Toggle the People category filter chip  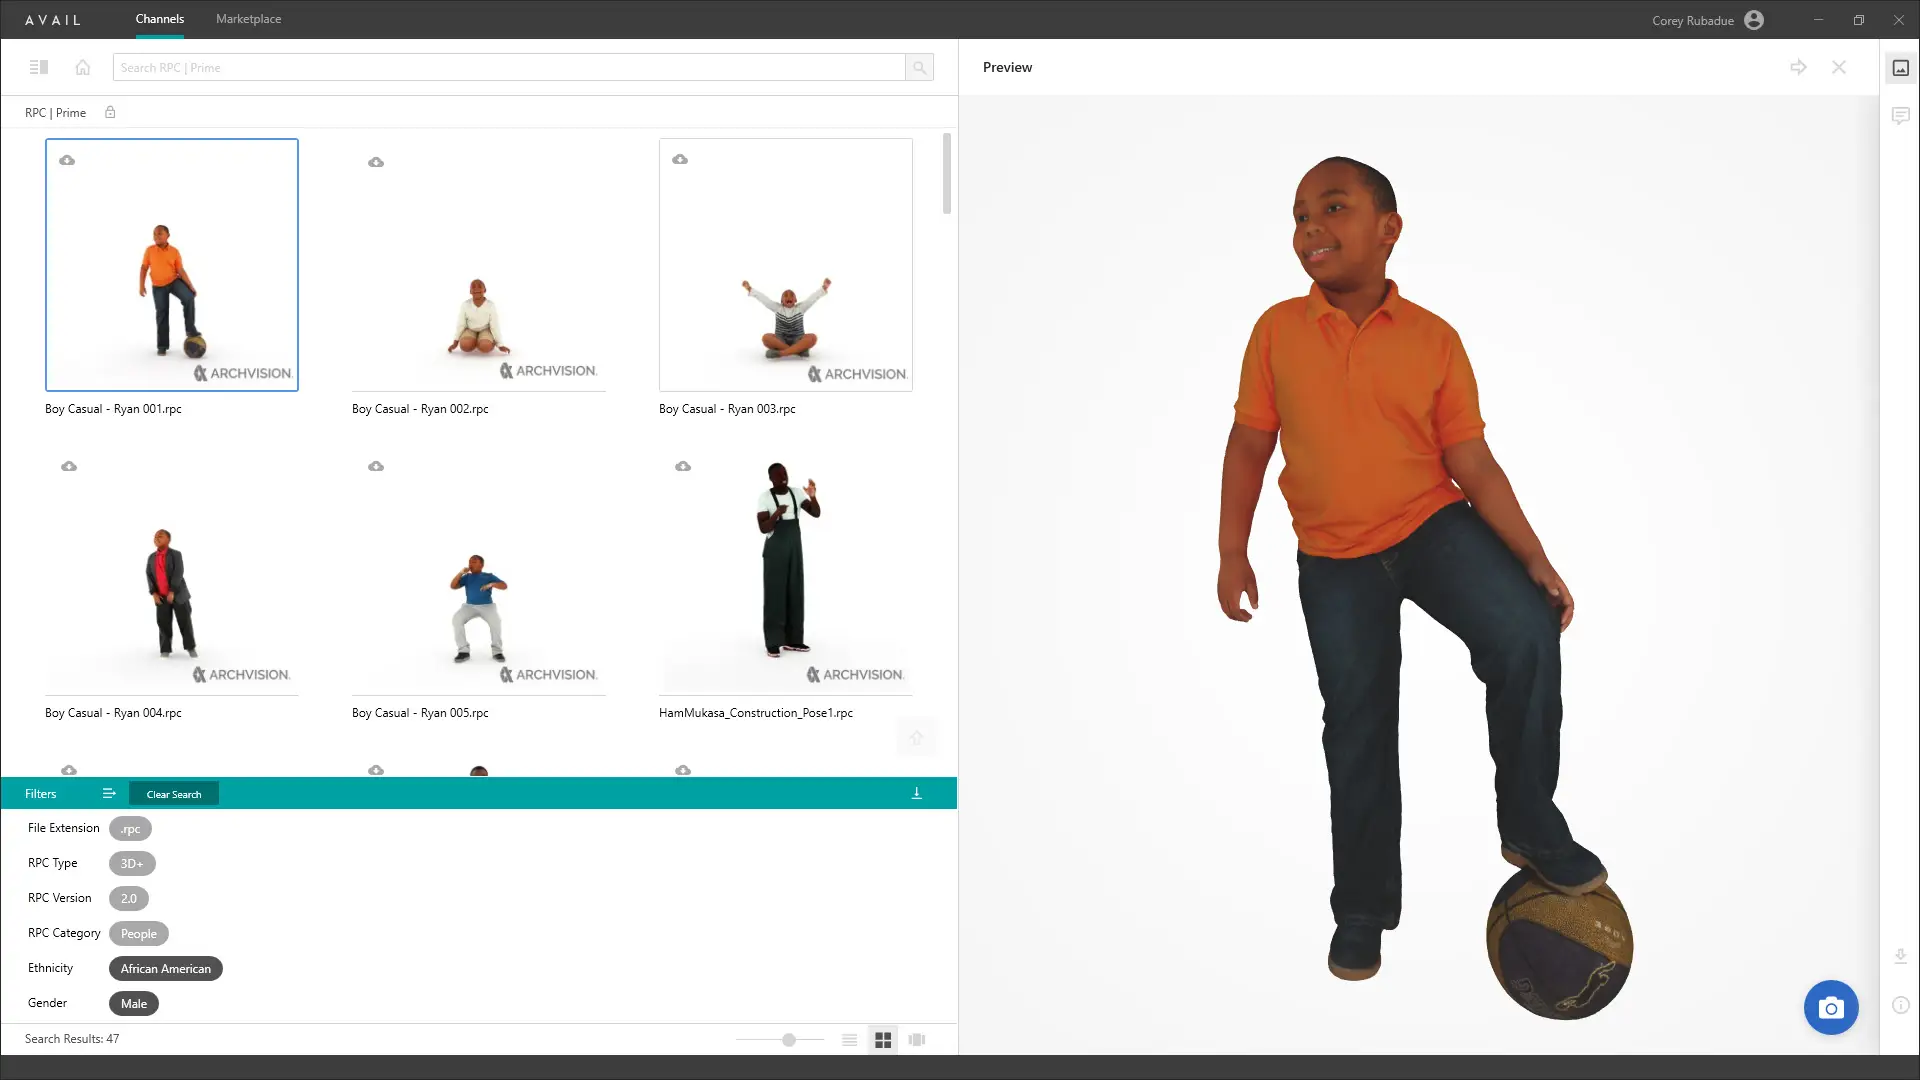point(139,933)
